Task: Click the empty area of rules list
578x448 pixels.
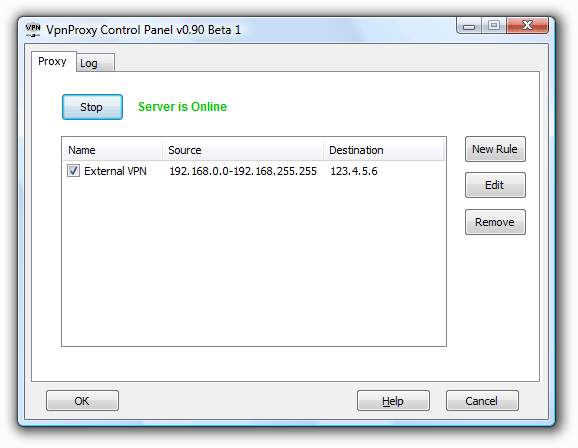Action: pyautogui.click(x=254, y=262)
